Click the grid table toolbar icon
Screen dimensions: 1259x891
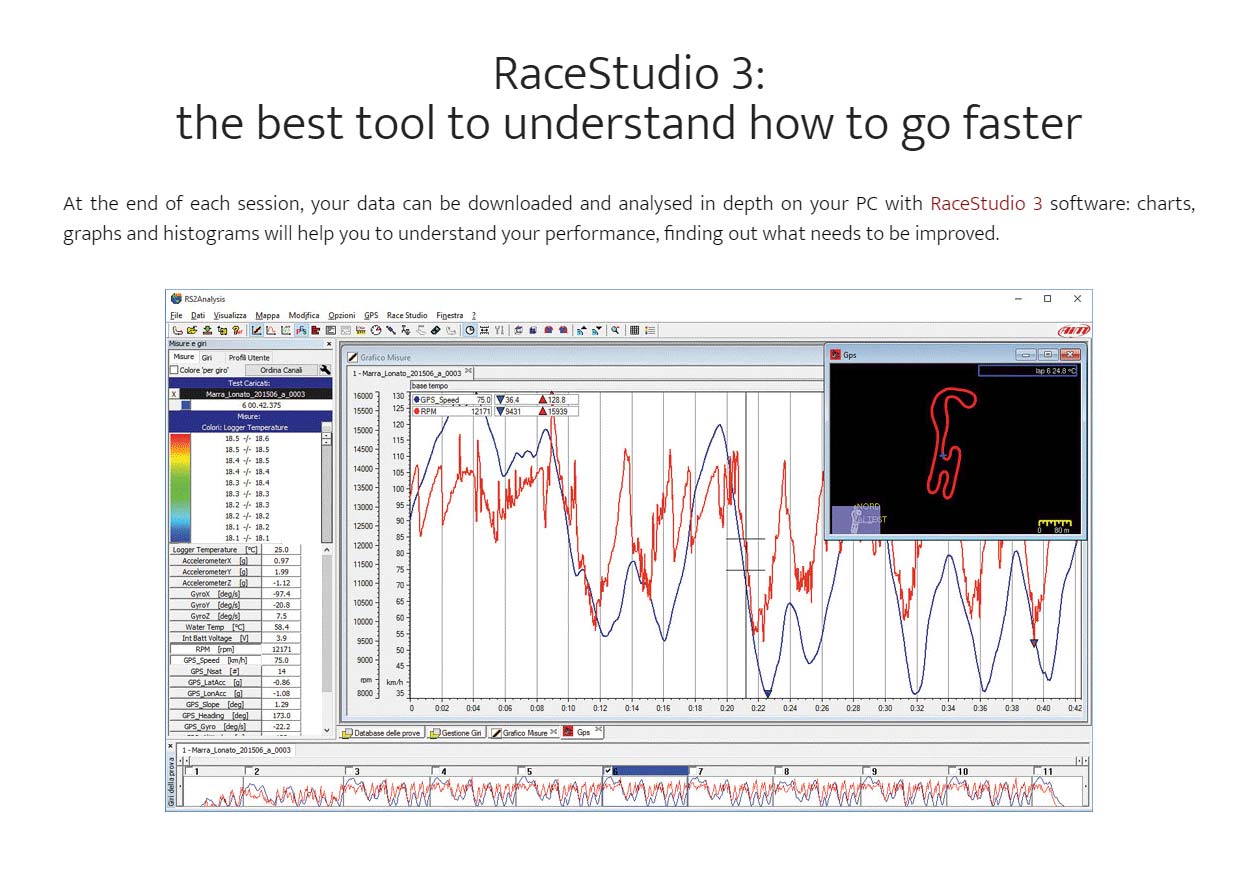[x=634, y=330]
